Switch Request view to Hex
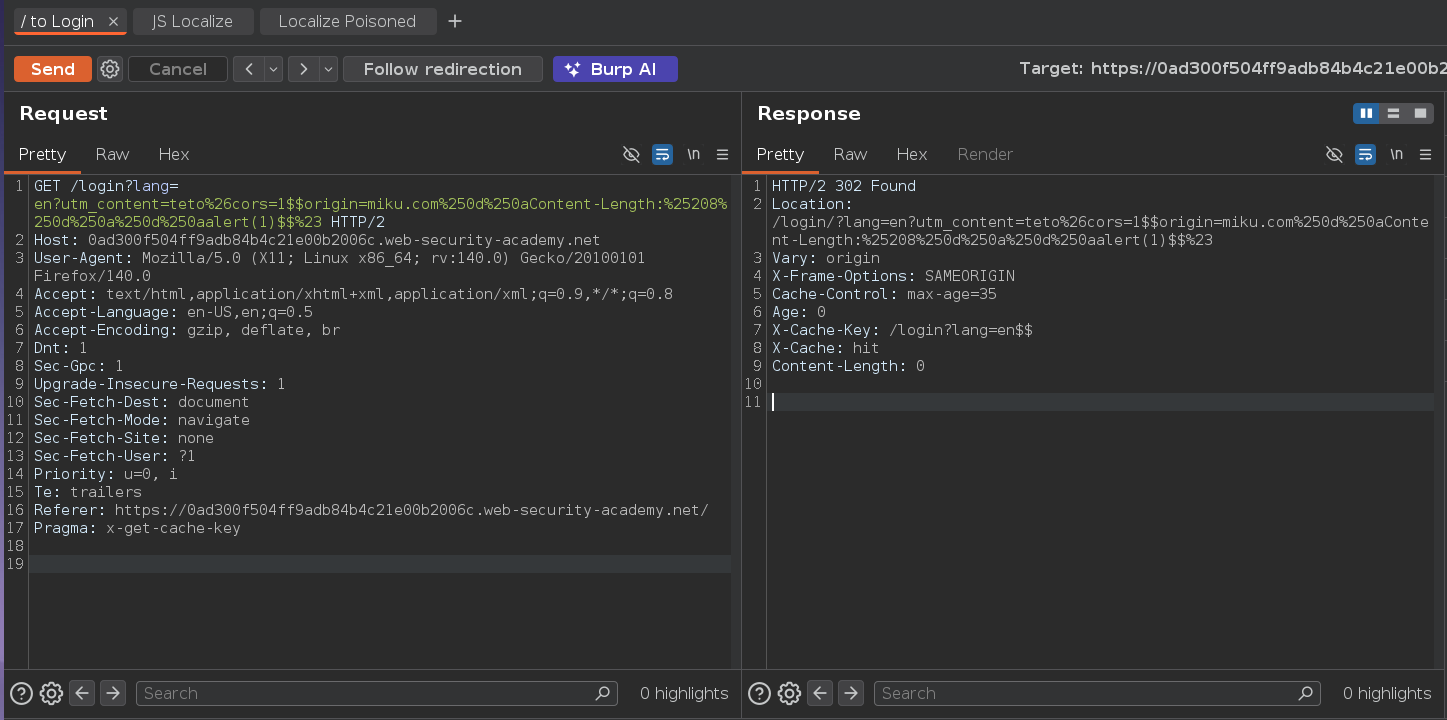1447x720 pixels. [174, 154]
